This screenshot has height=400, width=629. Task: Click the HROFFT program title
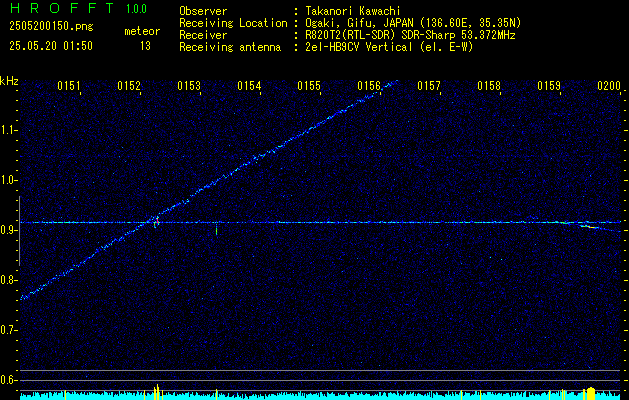(x=62, y=8)
